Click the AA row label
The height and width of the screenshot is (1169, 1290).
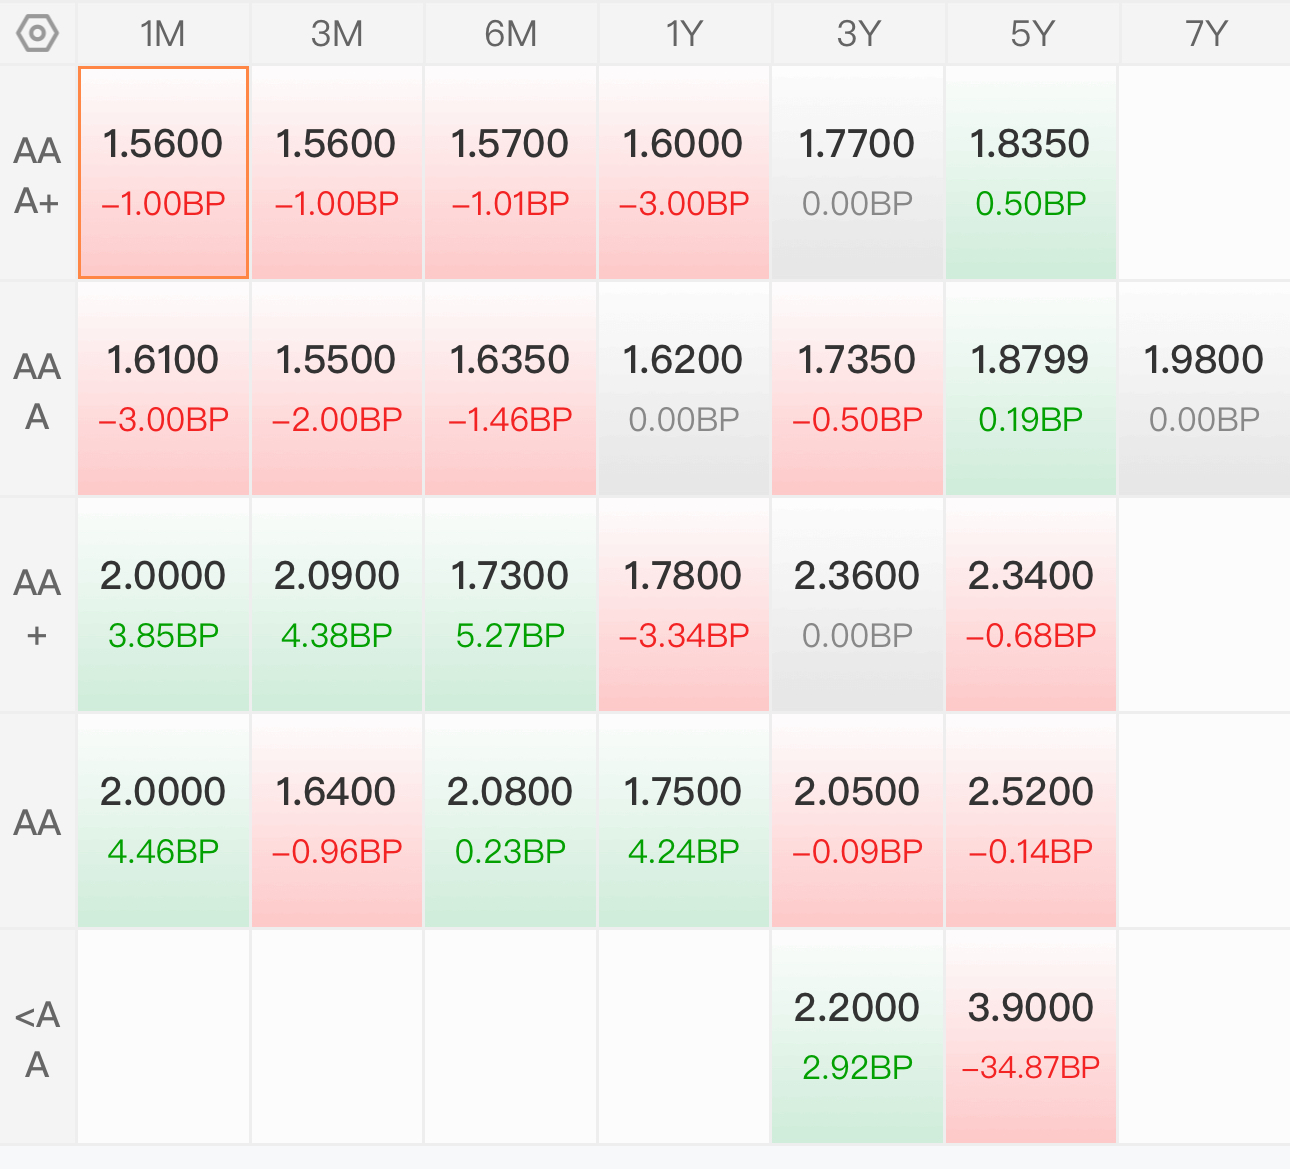click(x=38, y=822)
